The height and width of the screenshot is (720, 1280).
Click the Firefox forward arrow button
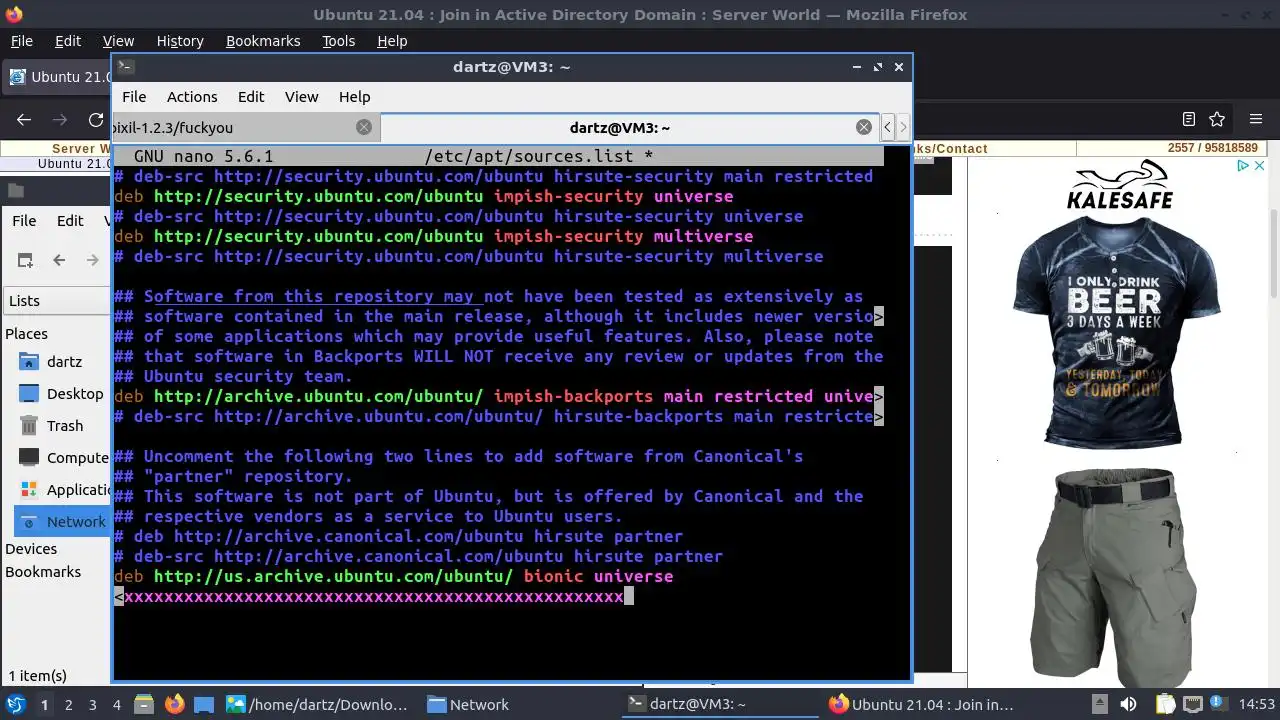[60, 119]
